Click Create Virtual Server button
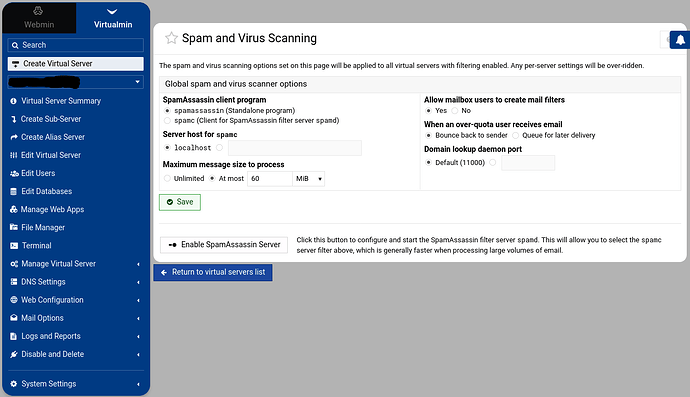690x397 pixels. pos(76,64)
